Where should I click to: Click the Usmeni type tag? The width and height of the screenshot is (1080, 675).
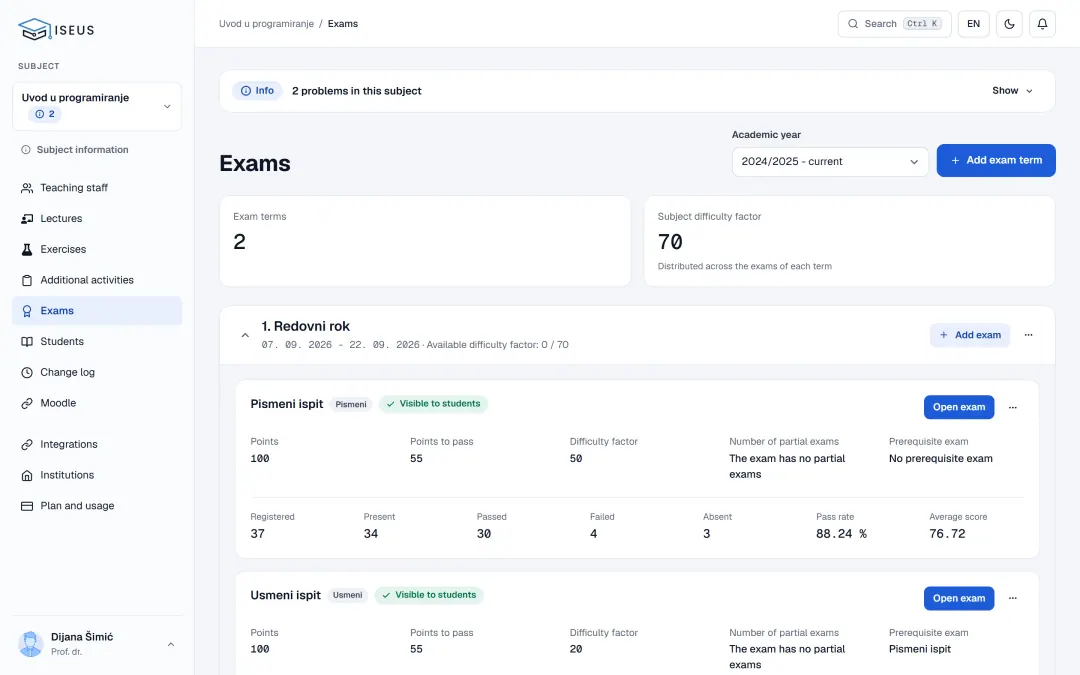pos(347,596)
